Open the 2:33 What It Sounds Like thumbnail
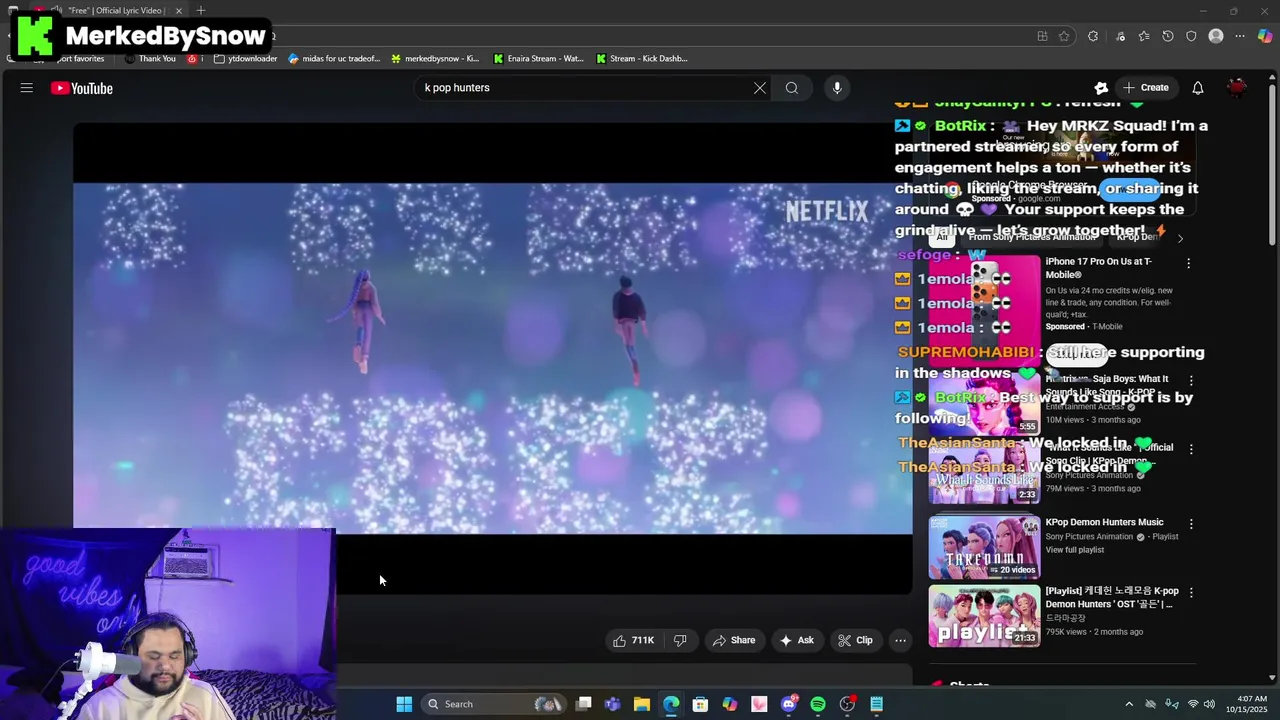 coord(984,474)
